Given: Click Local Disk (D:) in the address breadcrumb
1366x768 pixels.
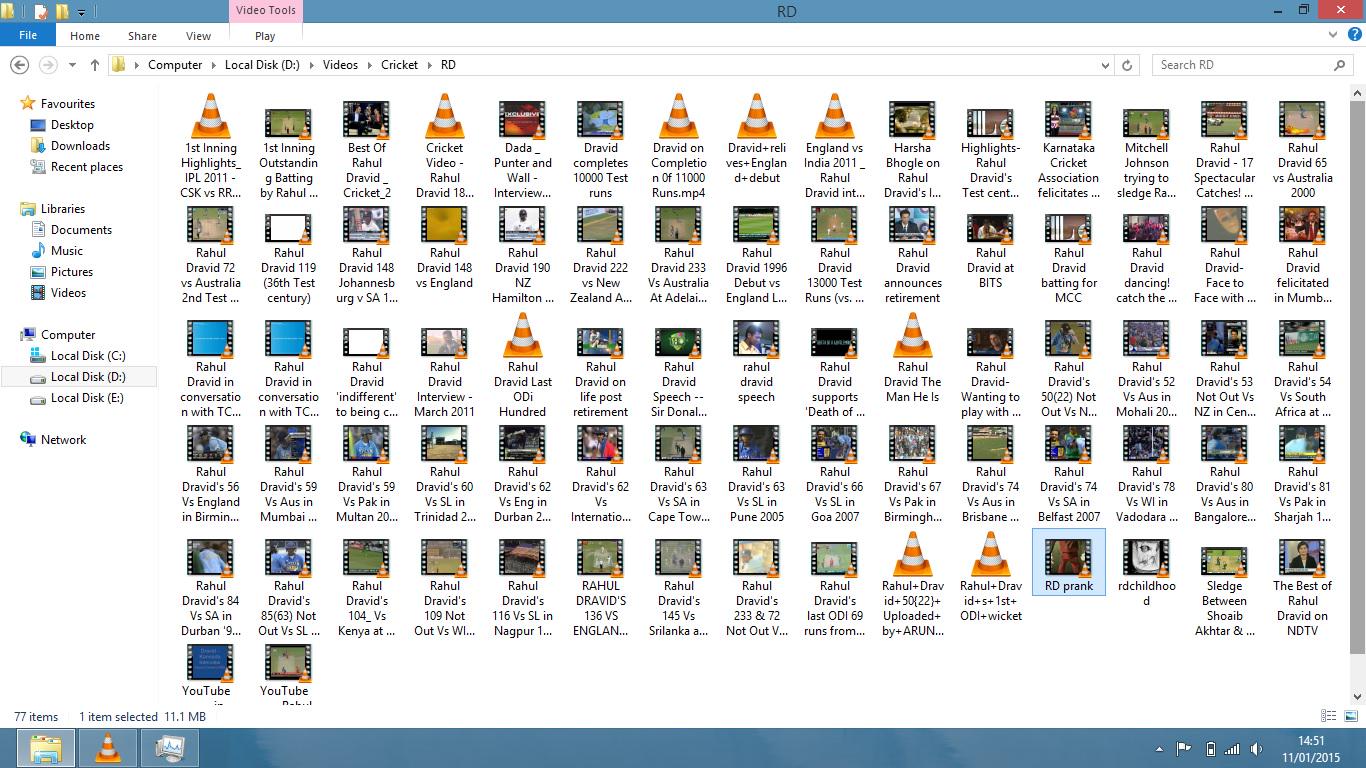Looking at the screenshot, I should [x=262, y=65].
